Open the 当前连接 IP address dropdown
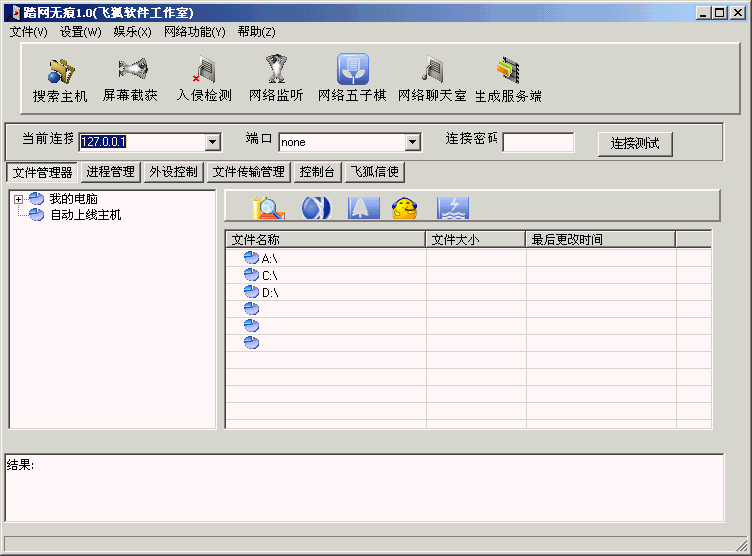 (x=211, y=143)
